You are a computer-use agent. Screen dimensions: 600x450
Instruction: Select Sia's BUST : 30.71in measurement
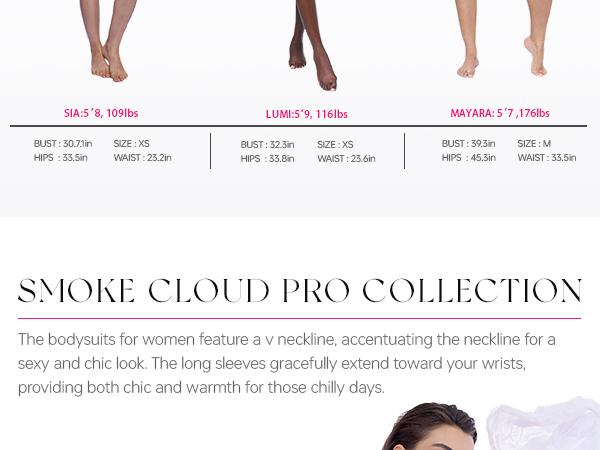click(63, 143)
